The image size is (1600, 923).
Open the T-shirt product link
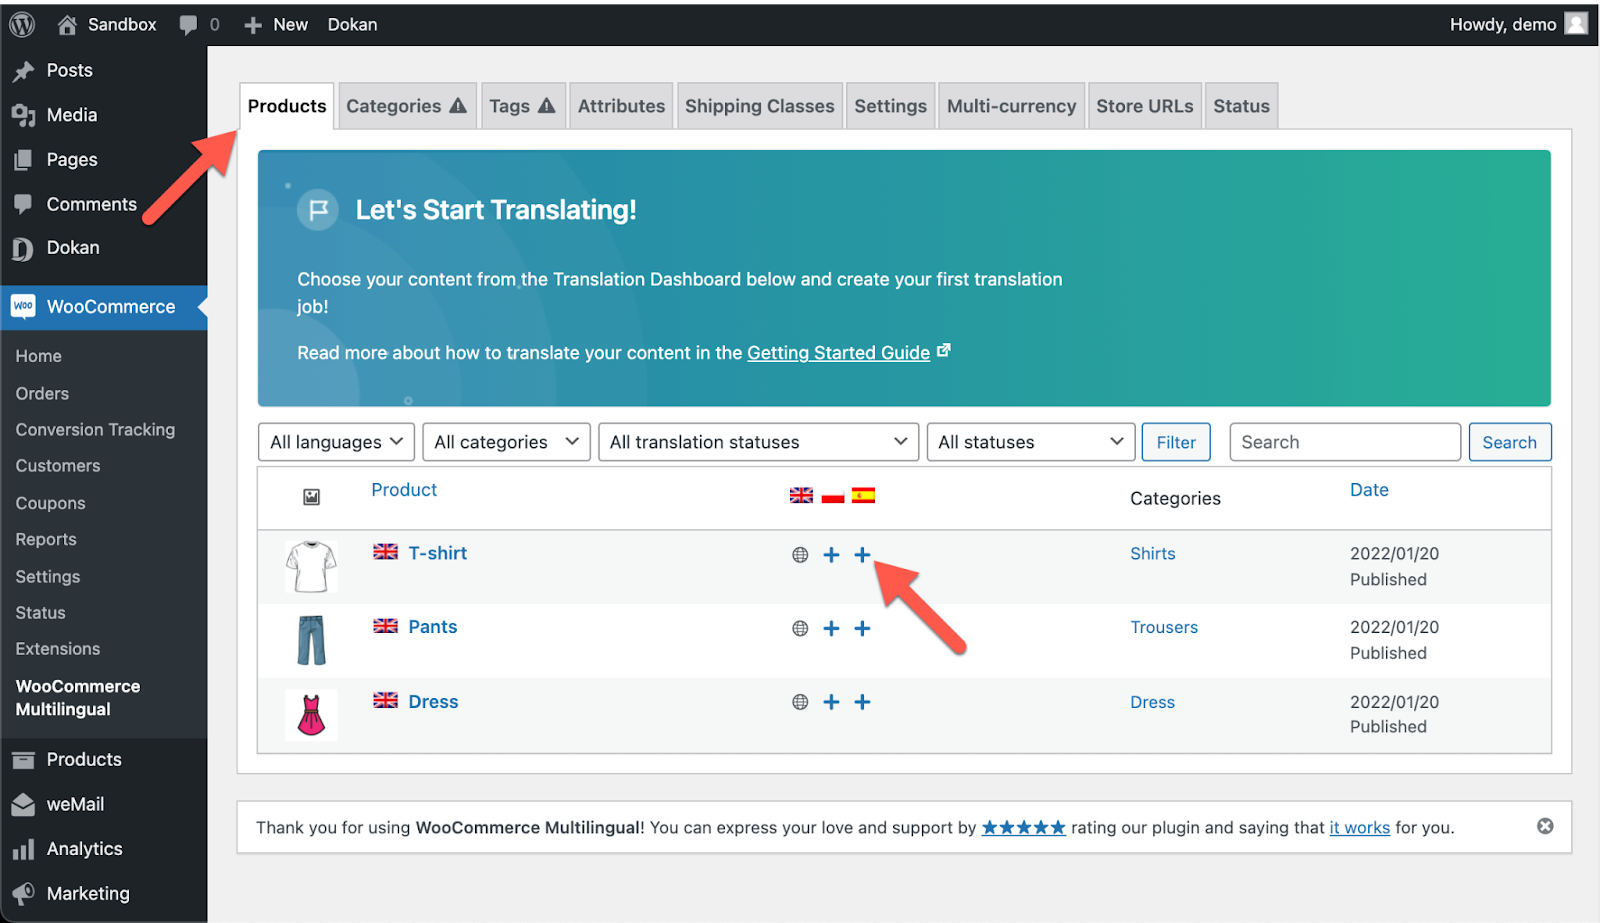[438, 553]
